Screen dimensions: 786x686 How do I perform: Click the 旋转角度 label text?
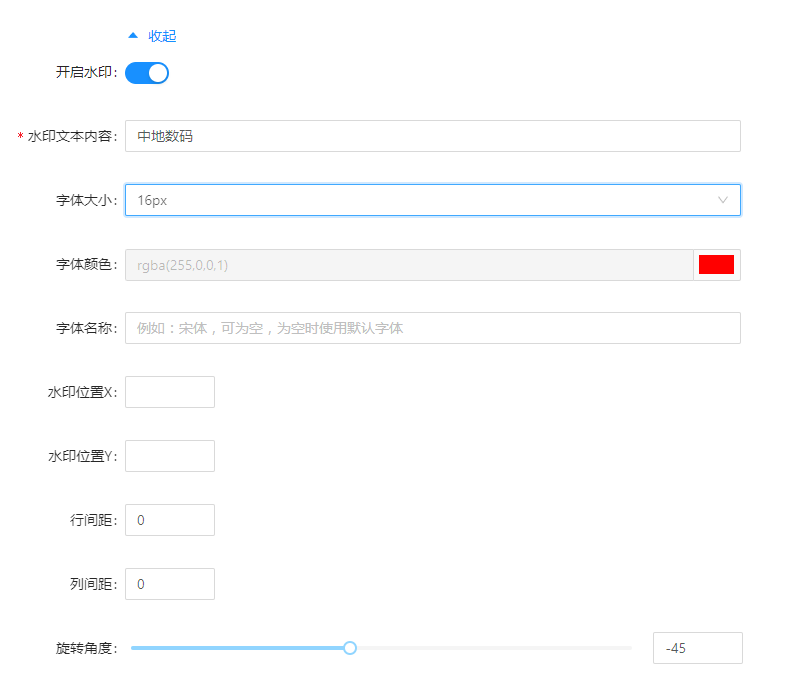pyautogui.click(x=86, y=648)
